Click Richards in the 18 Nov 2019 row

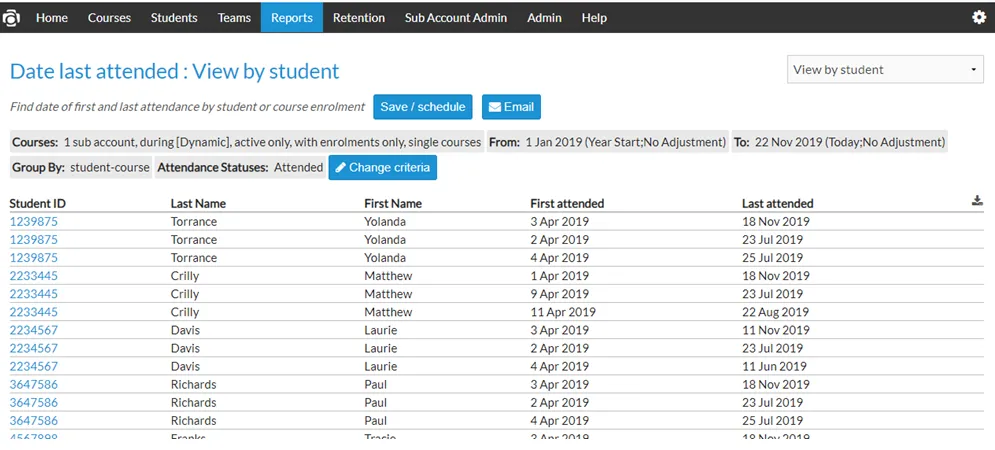click(x=194, y=385)
